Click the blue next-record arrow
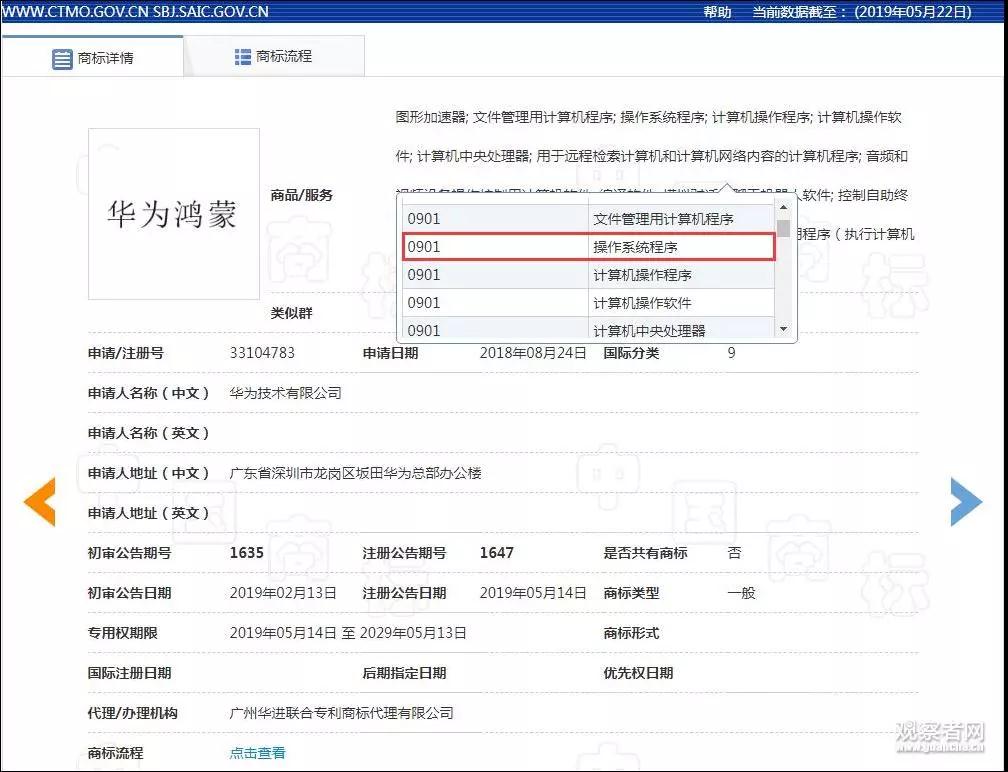The height and width of the screenshot is (772, 1008). click(965, 502)
